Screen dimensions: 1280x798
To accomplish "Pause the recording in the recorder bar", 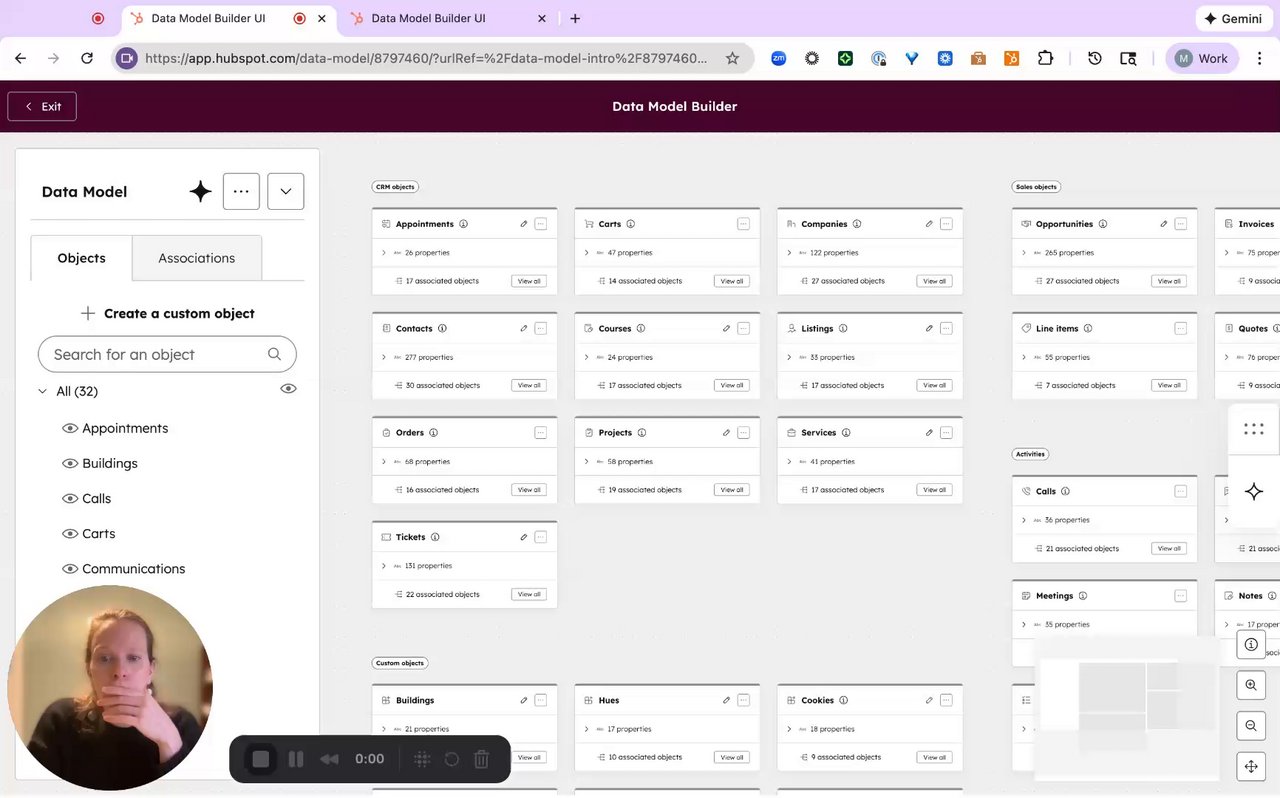I will [296, 759].
